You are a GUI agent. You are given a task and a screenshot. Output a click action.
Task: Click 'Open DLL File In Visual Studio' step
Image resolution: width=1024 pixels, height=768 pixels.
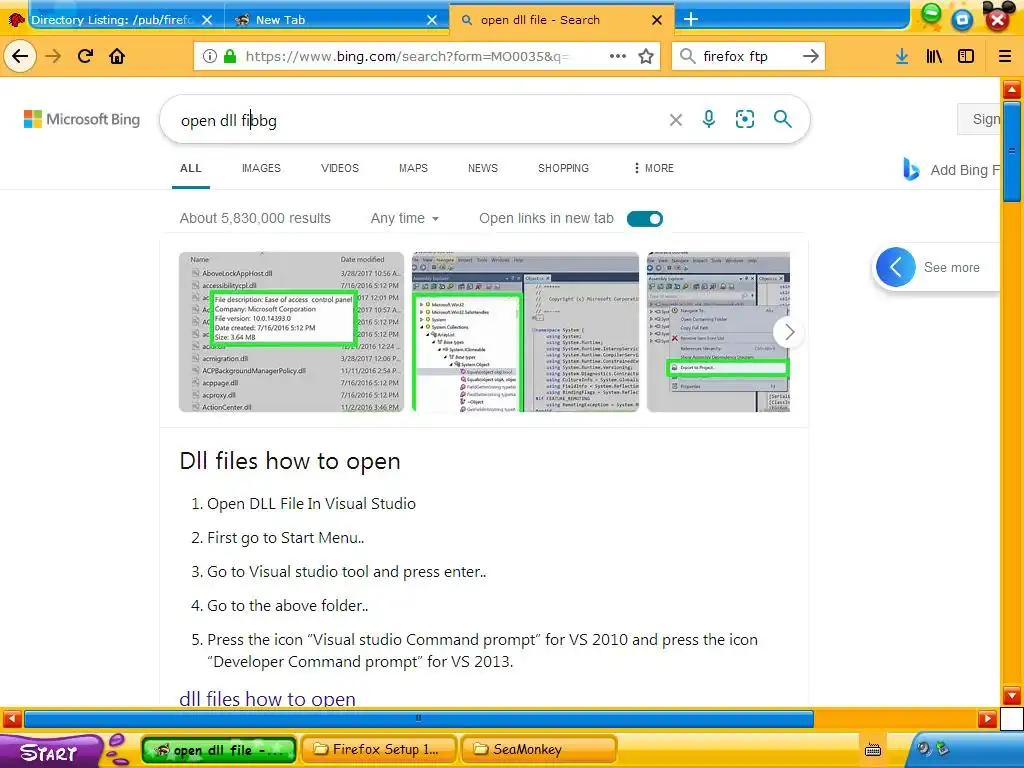tap(311, 504)
